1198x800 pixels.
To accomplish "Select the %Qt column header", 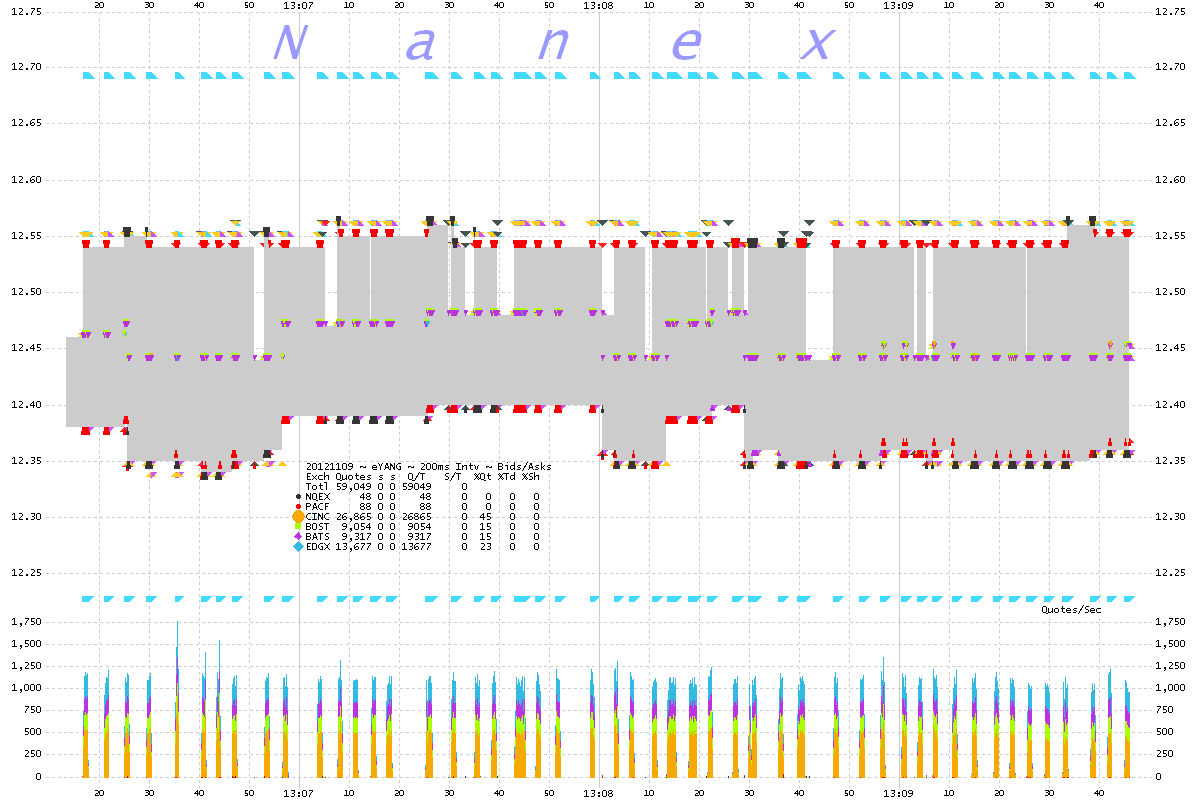I will tap(483, 477).
